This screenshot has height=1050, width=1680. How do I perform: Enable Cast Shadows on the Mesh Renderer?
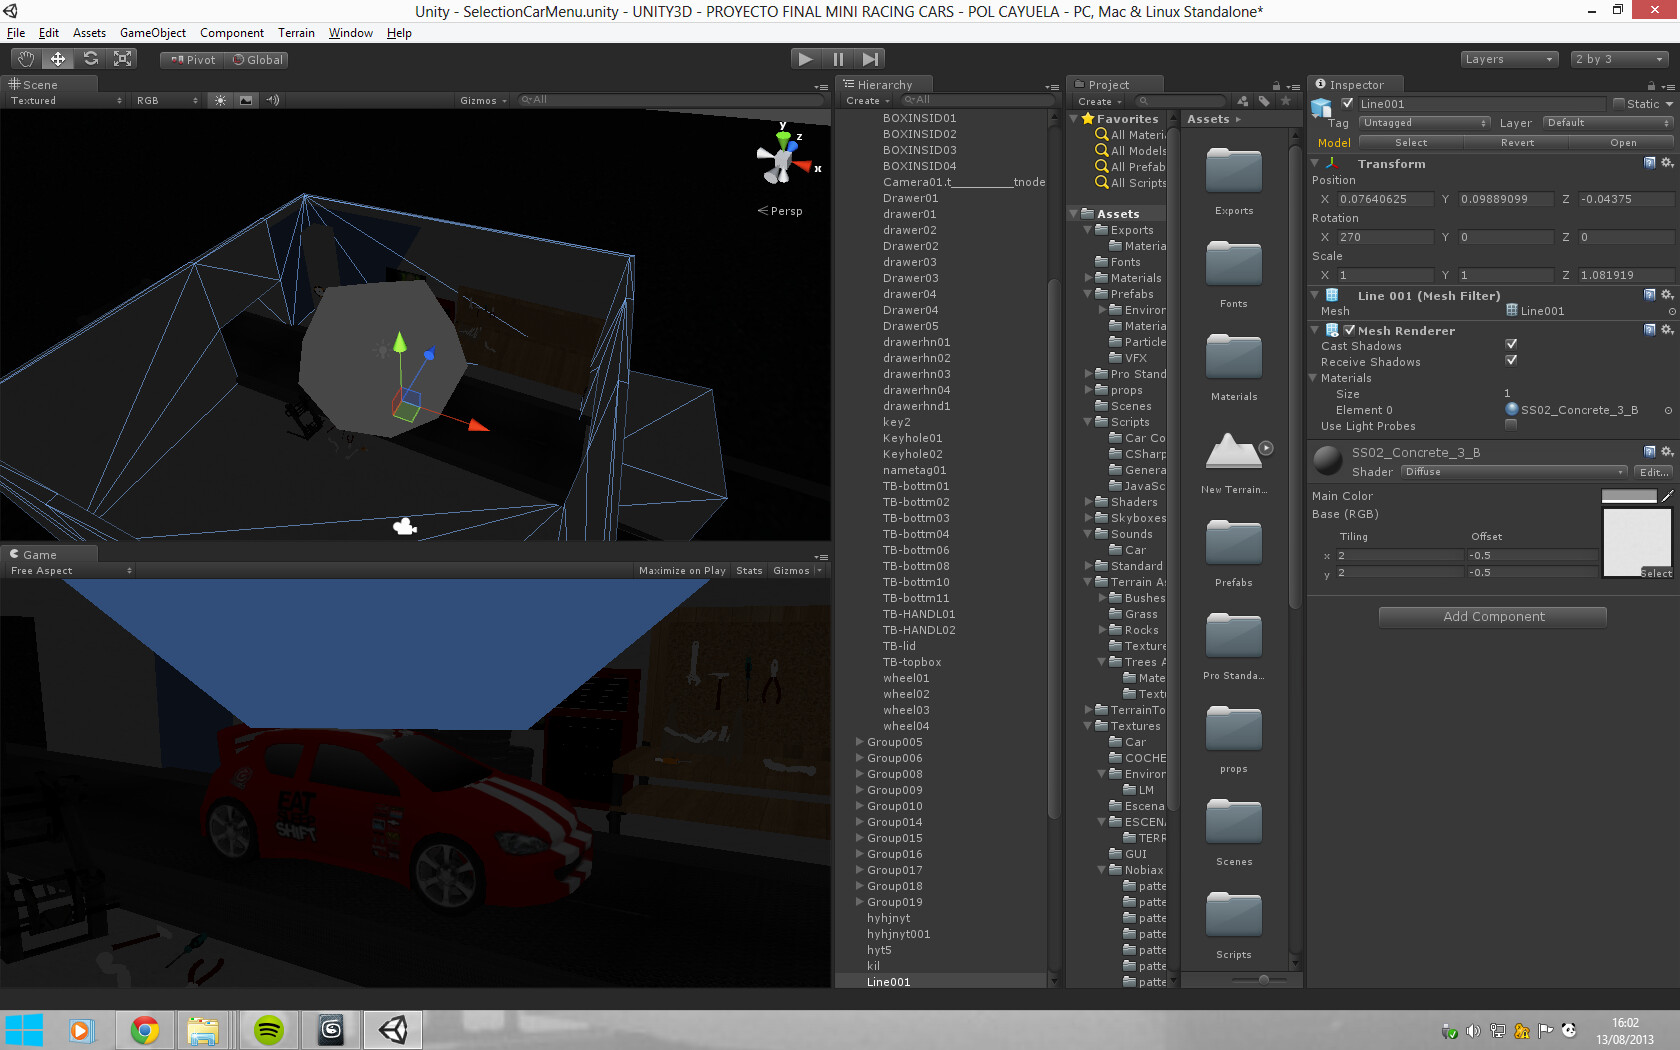pyautogui.click(x=1511, y=343)
